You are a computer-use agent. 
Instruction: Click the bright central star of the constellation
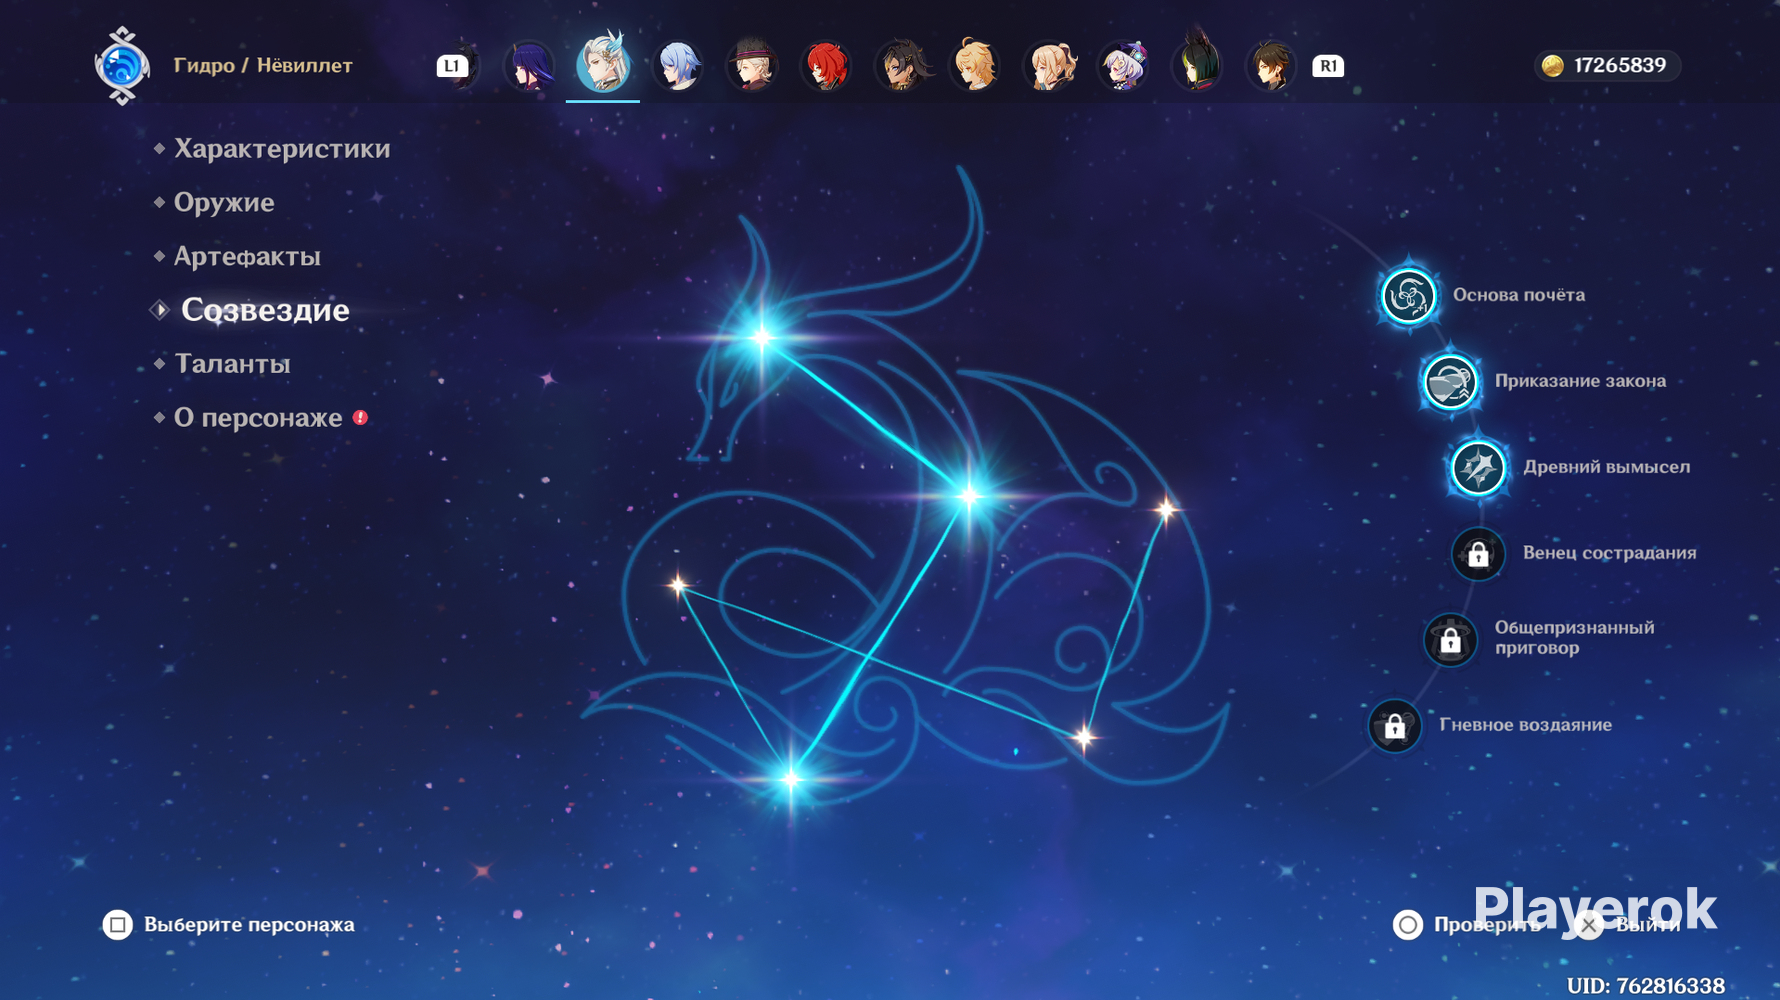point(969,495)
